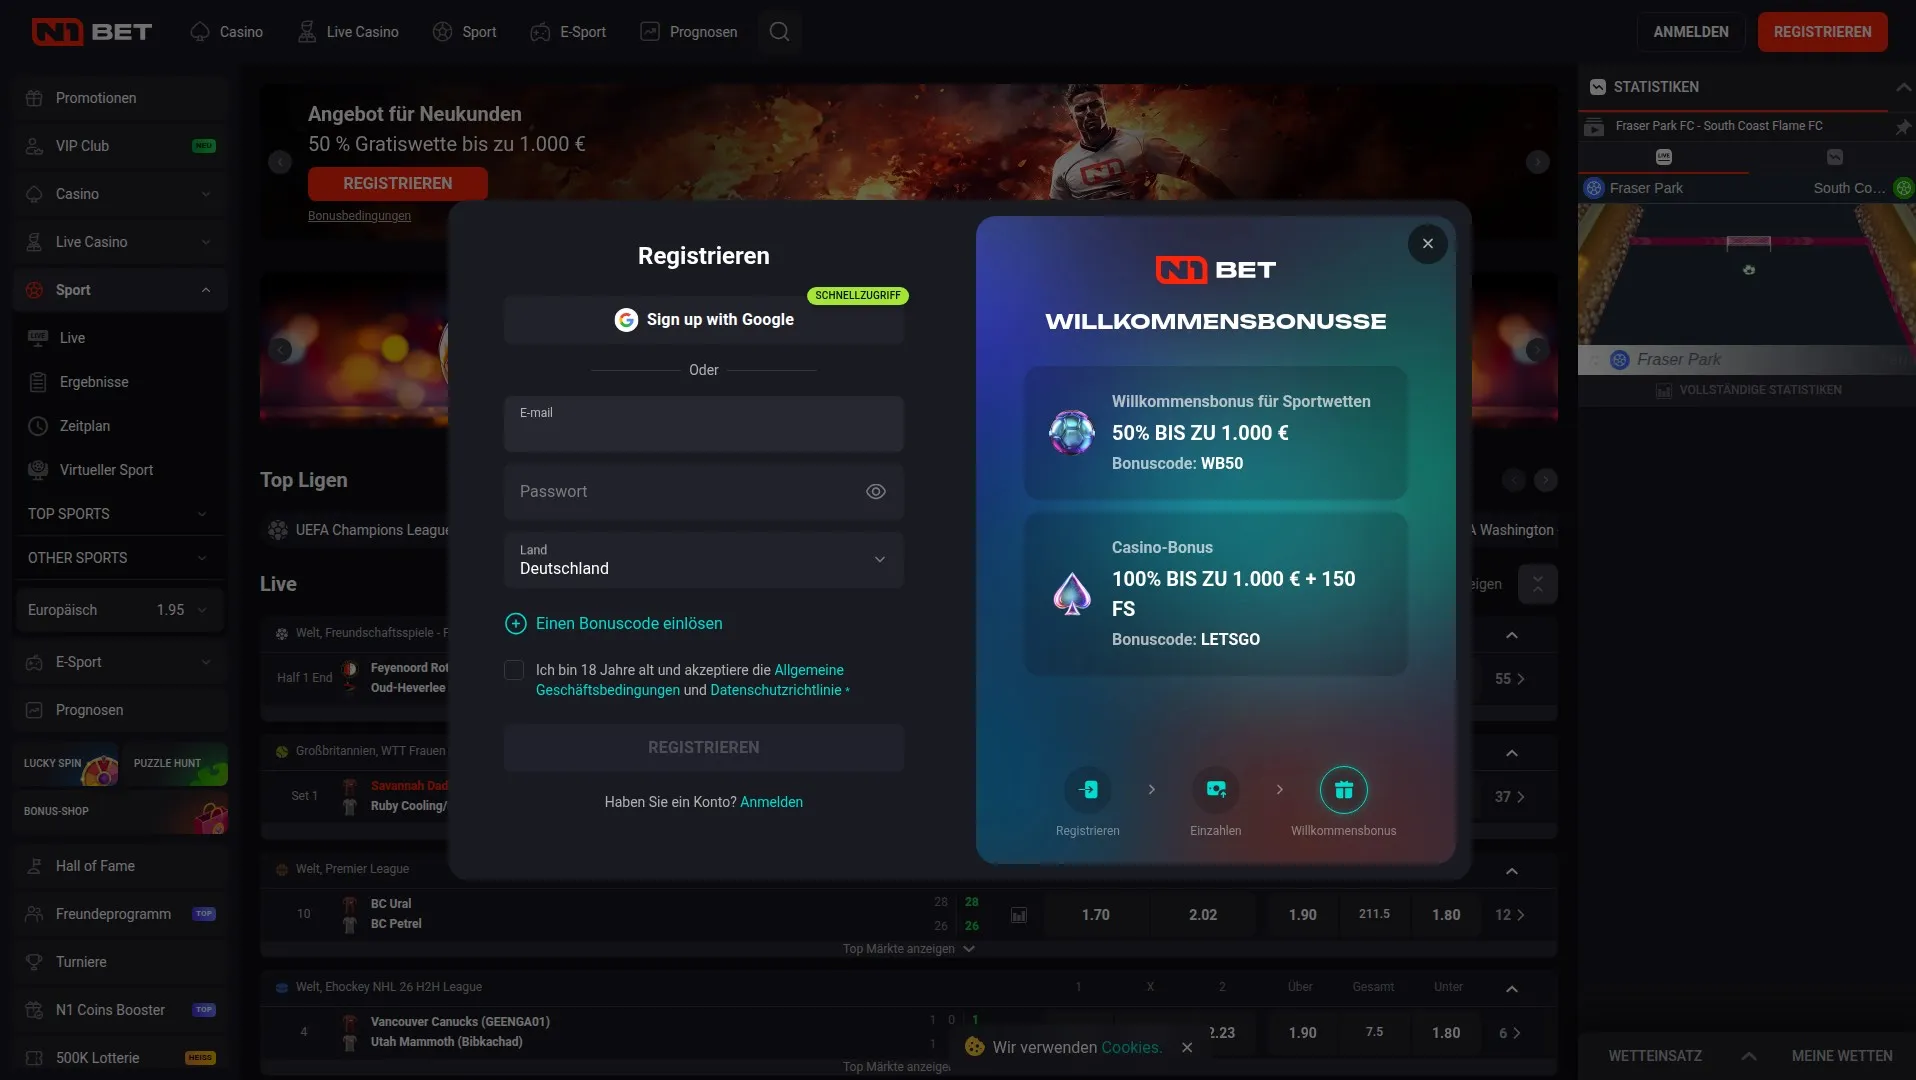Click Einen Bonuscode einlösen link
This screenshot has height=1080, width=1916.
coord(629,624)
